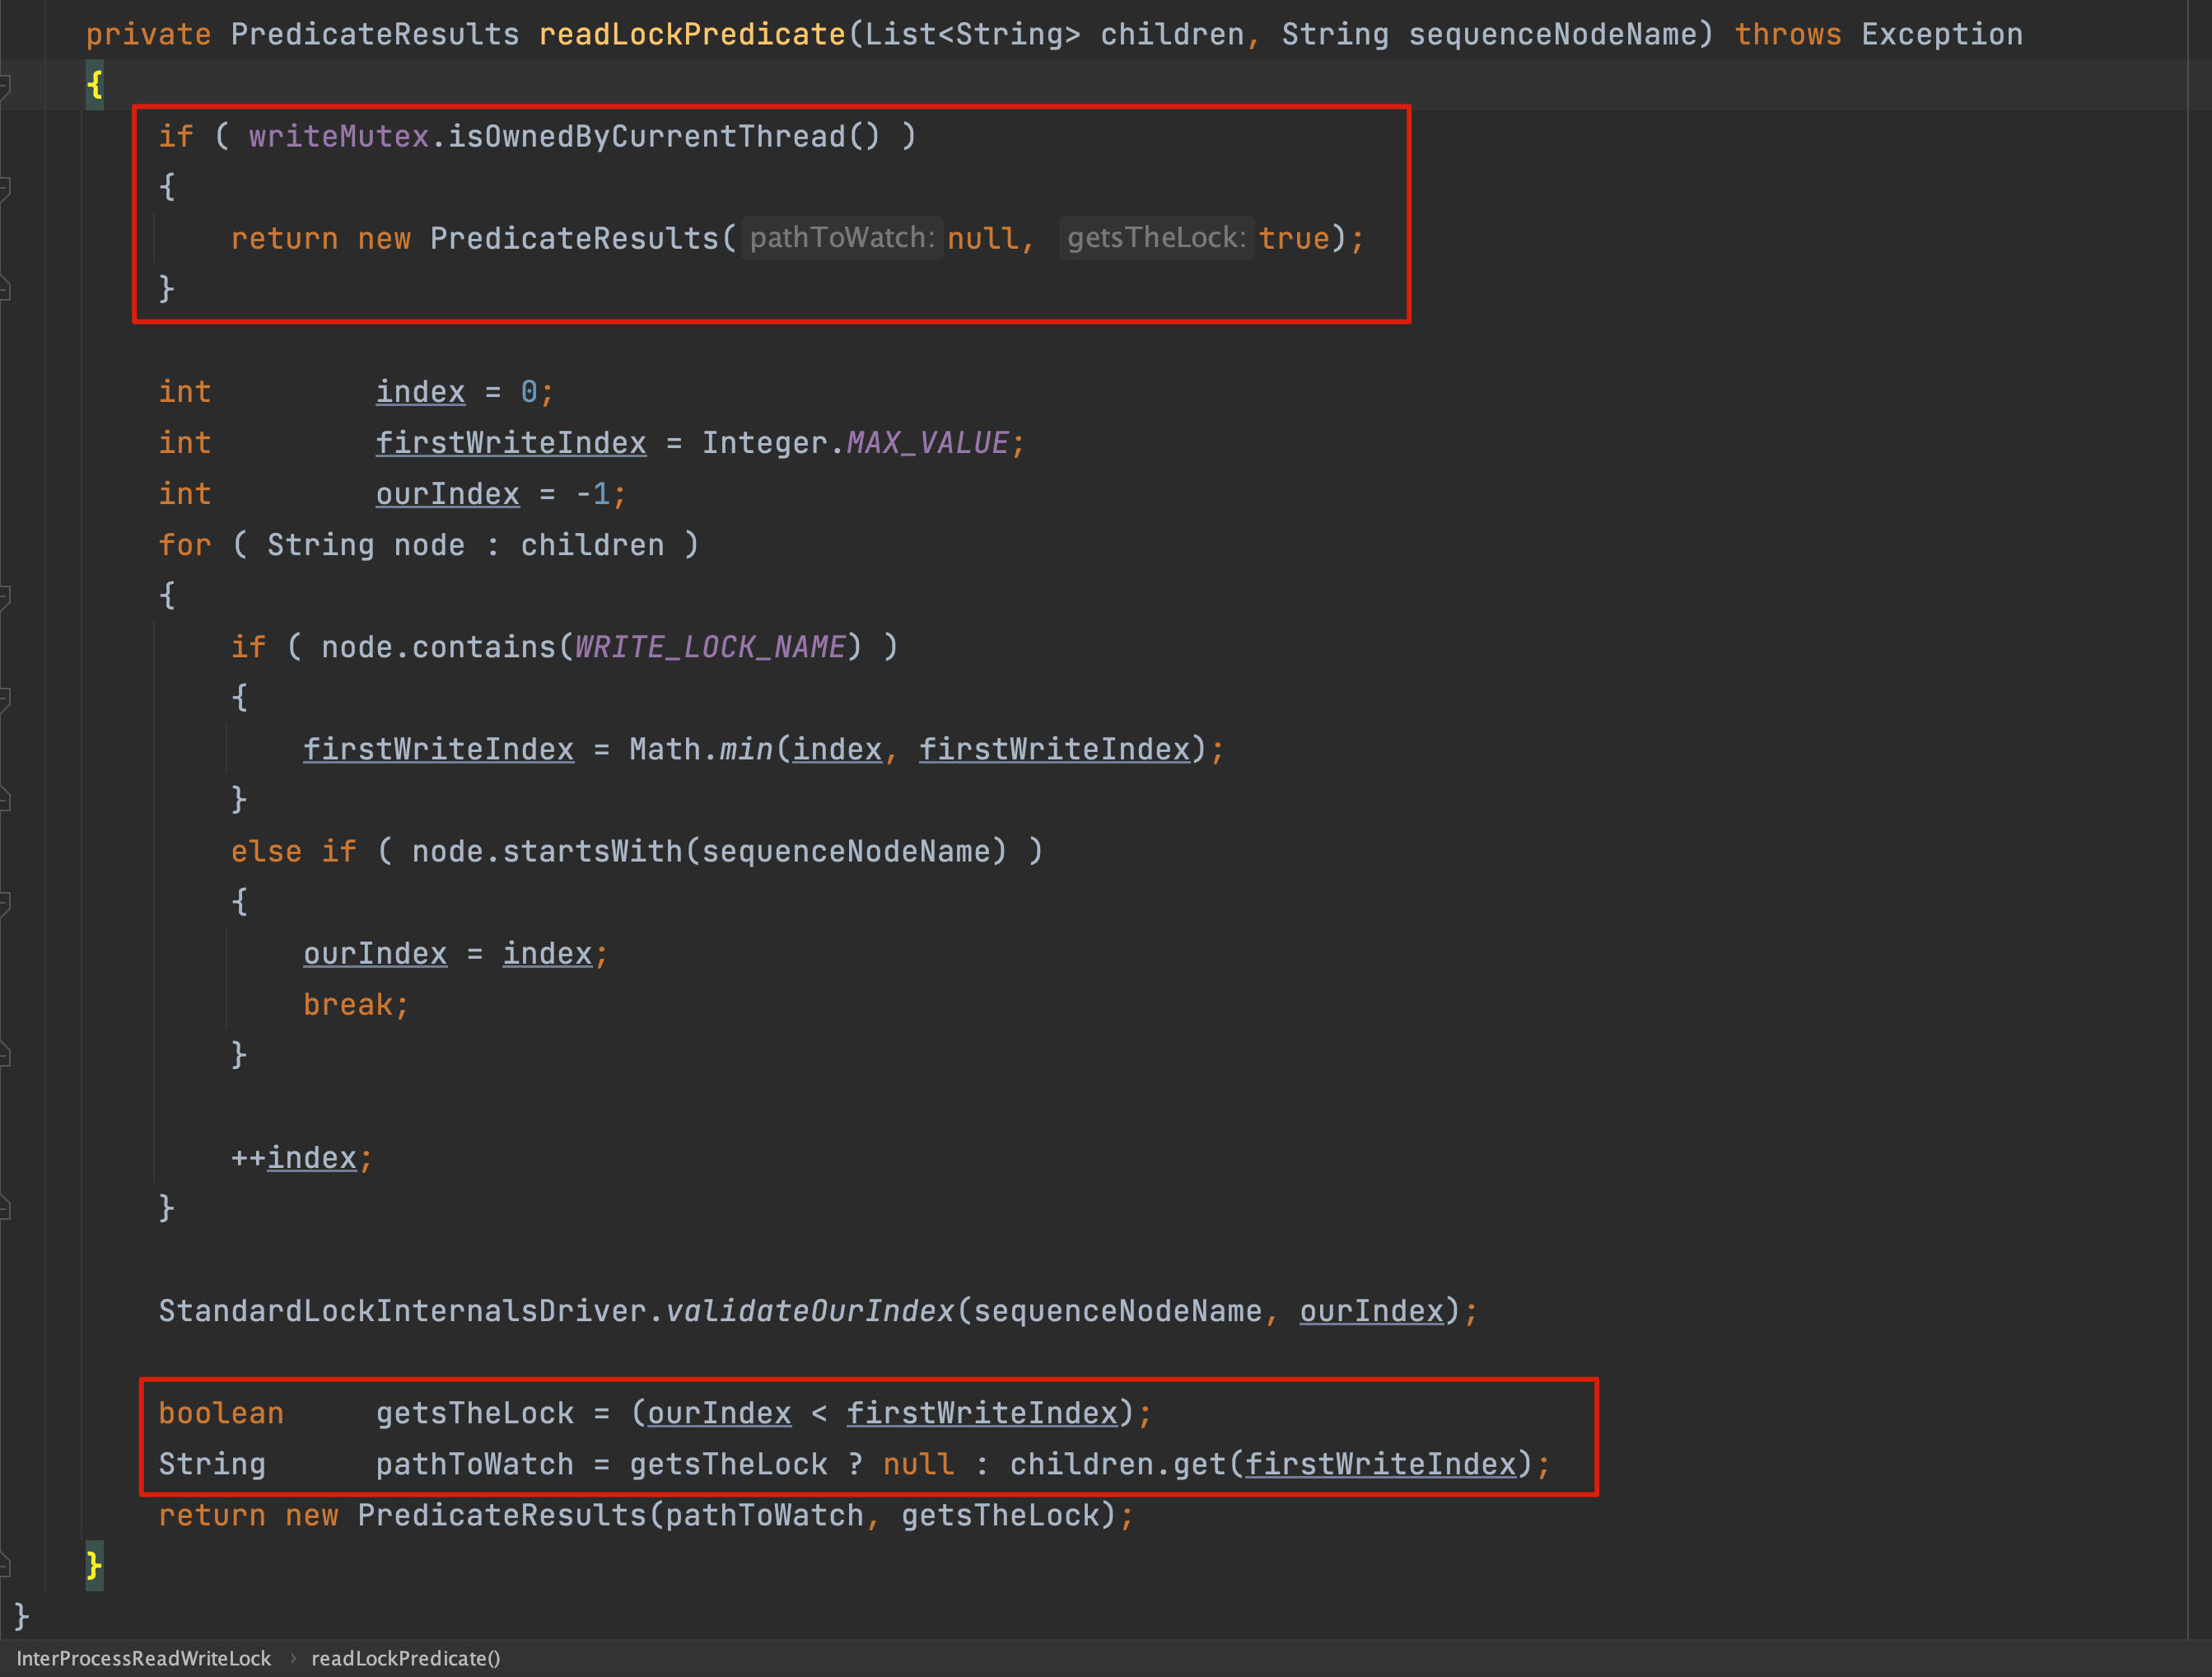Click the 'WRITE_LOCK_NAME' constant
The width and height of the screenshot is (2212, 1677).
(711, 648)
